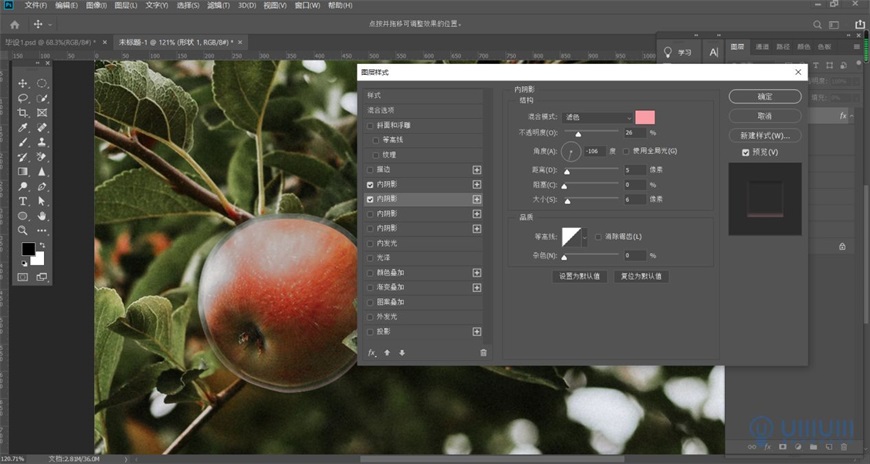This screenshot has height=464, width=870.
Task: Swap foreground and background colors
Action: [x=42, y=245]
